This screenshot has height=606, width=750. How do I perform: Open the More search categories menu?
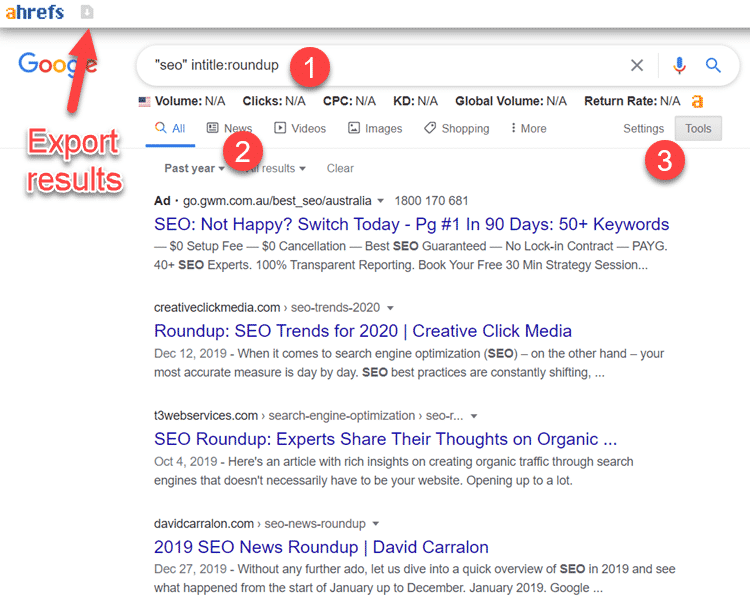[528, 128]
